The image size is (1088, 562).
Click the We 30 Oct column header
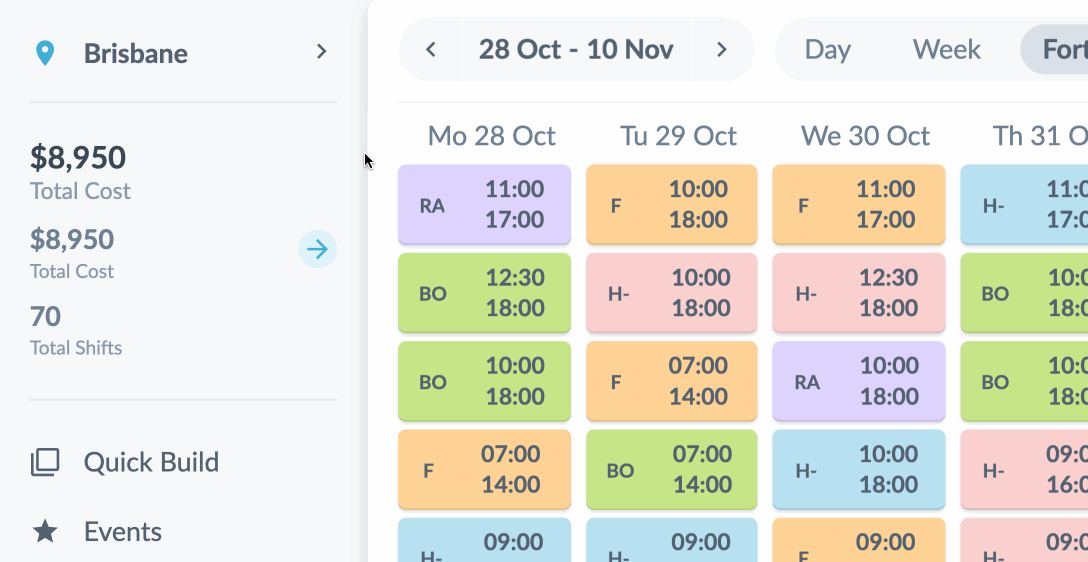click(x=865, y=136)
